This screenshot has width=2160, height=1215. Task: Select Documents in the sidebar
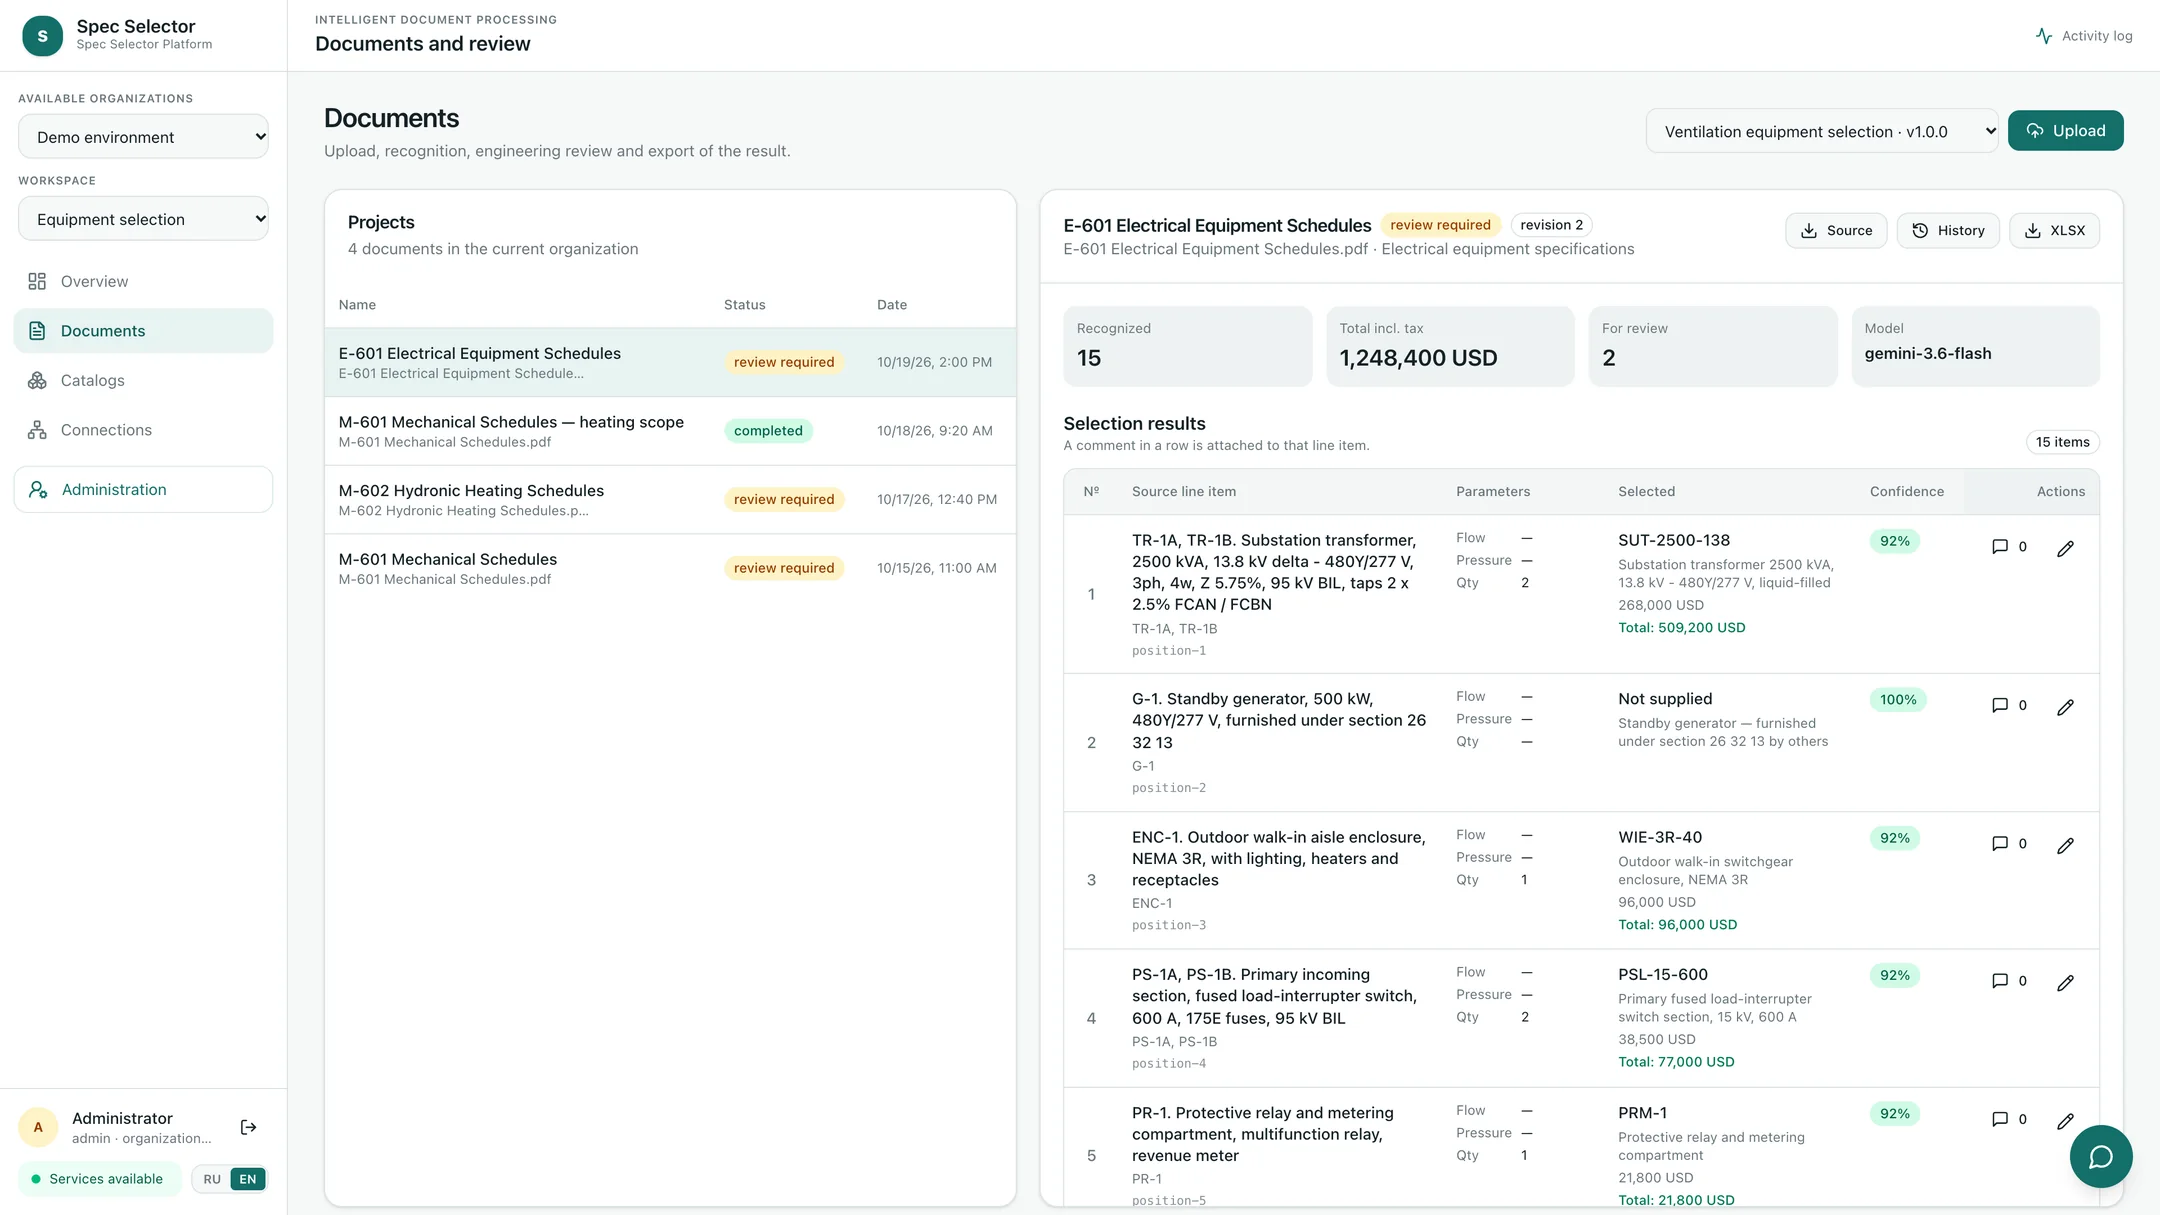pos(143,331)
